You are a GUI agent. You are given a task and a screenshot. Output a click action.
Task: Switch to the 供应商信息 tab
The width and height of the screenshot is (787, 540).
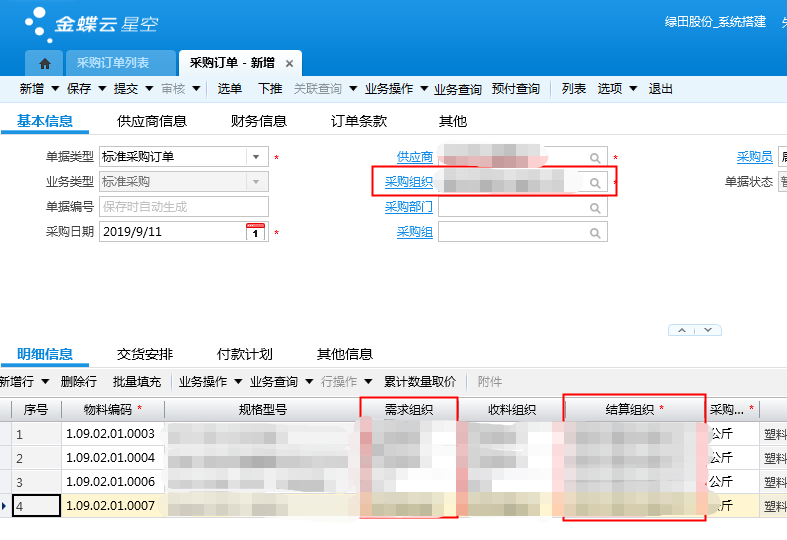pyautogui.click(x=152, y=121)
